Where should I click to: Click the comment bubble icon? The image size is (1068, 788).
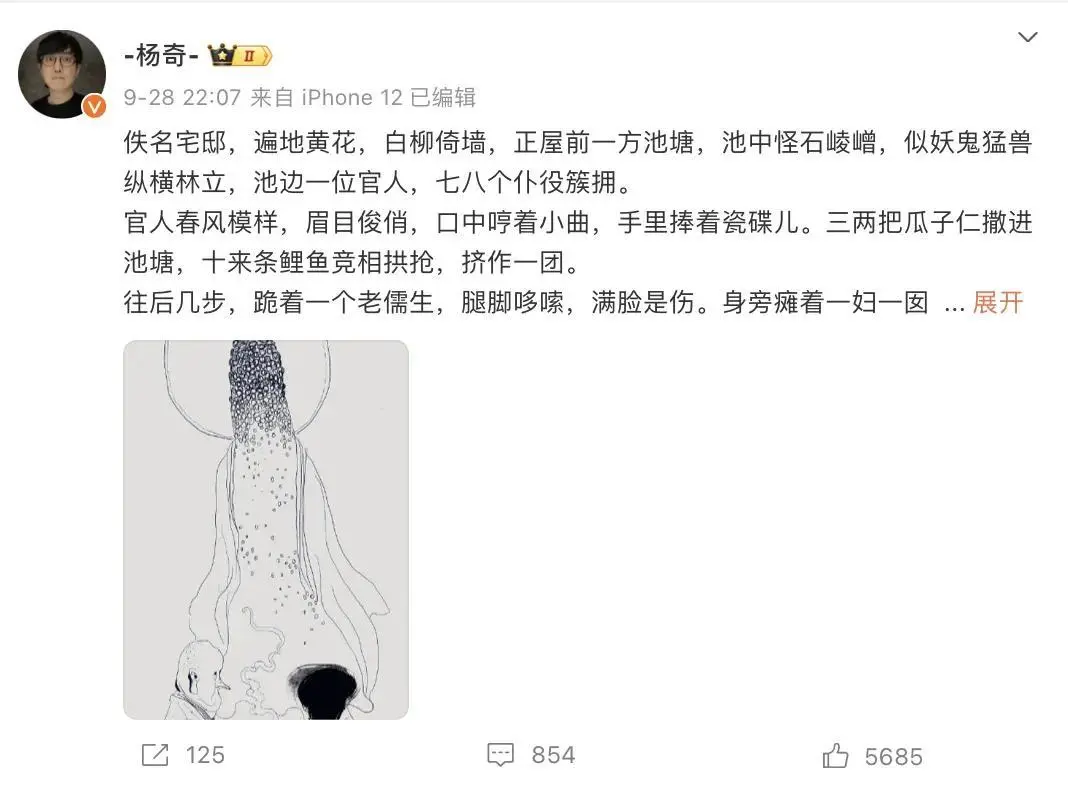click(501, 755)
